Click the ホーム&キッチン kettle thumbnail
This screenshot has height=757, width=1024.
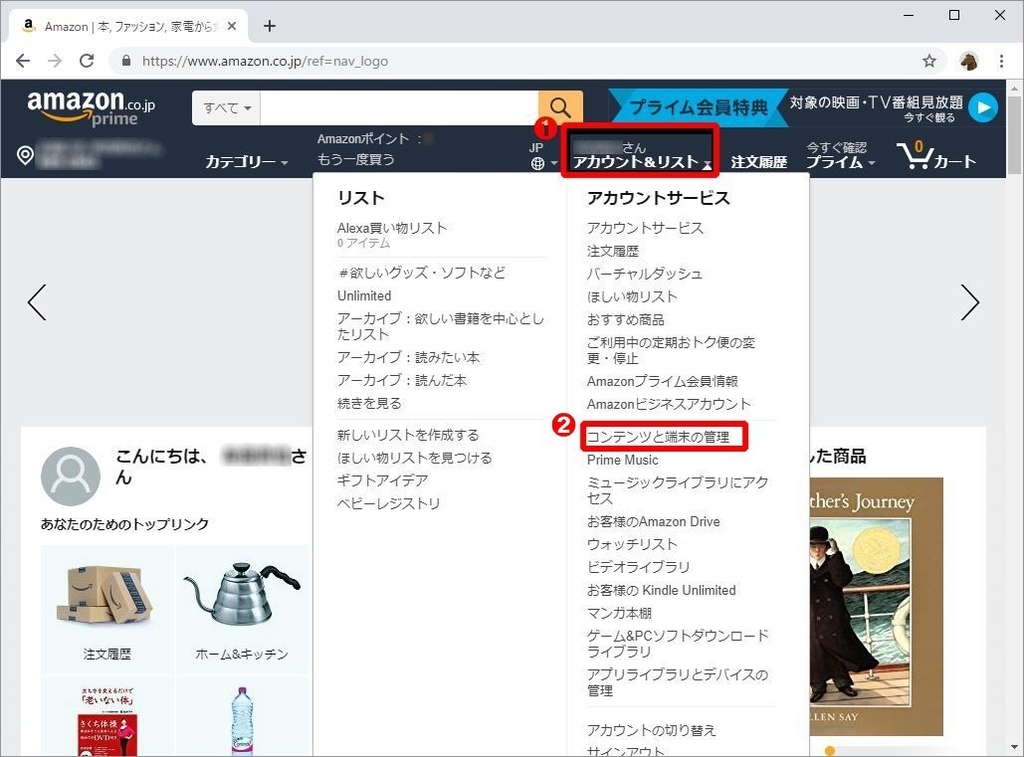pyautogui.click(x=242, y=594)
